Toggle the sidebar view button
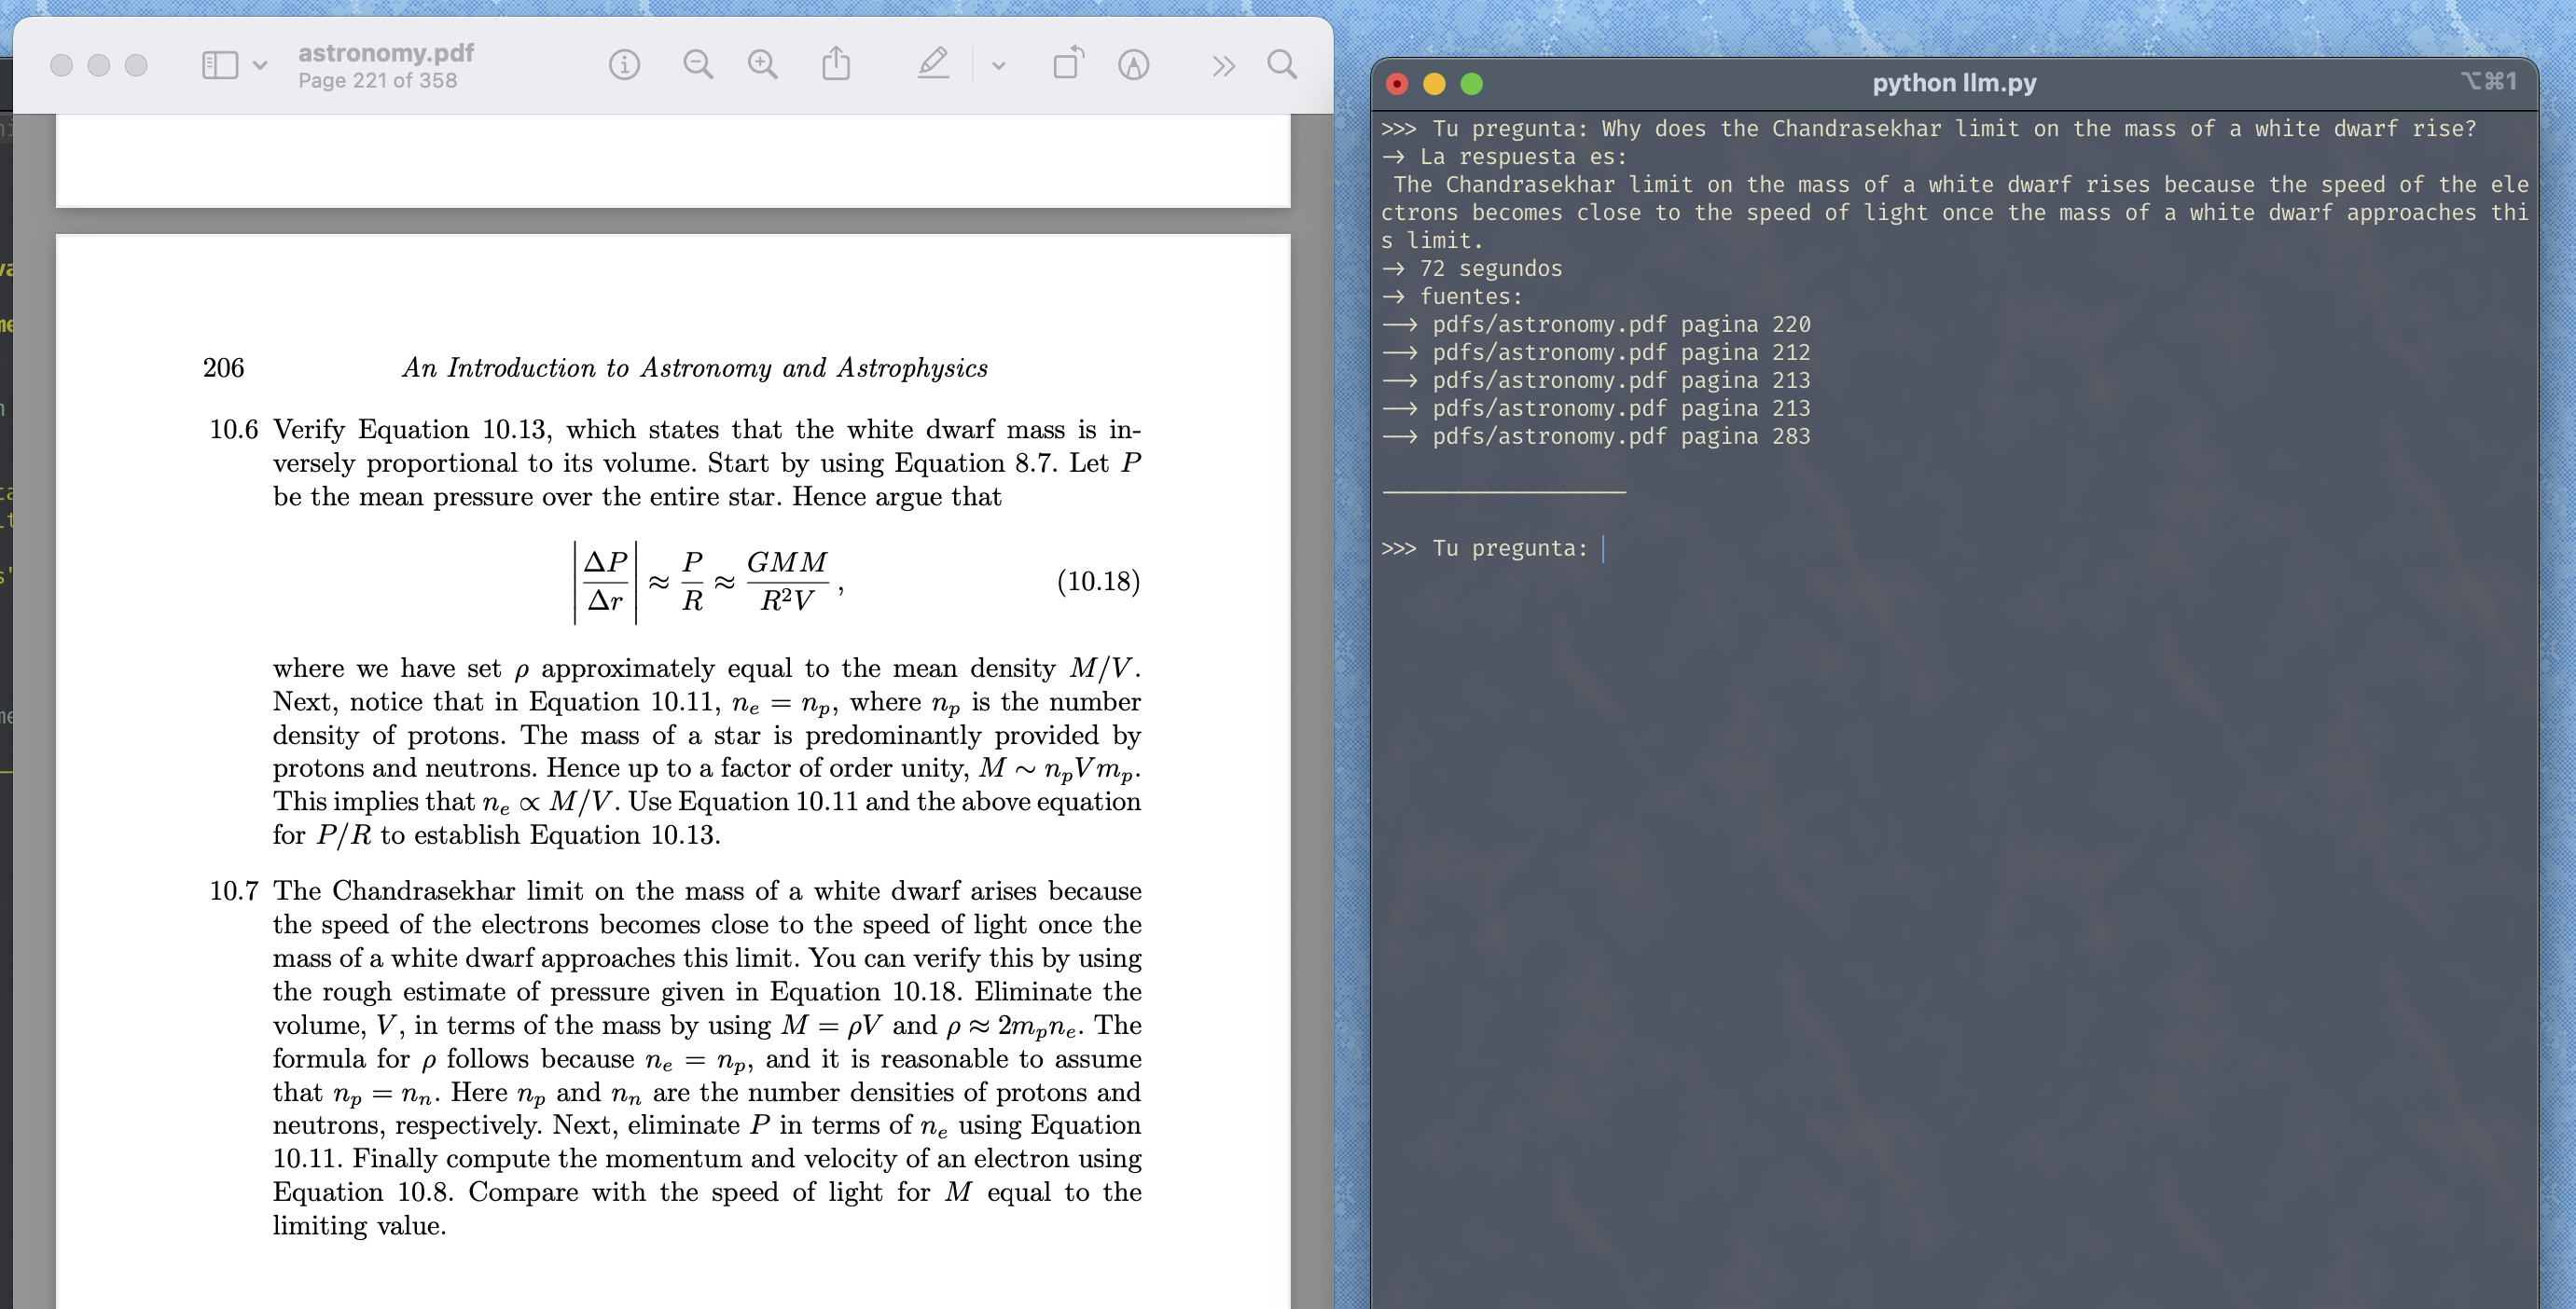This screenshot has width=2576, height=1309. 220,65
